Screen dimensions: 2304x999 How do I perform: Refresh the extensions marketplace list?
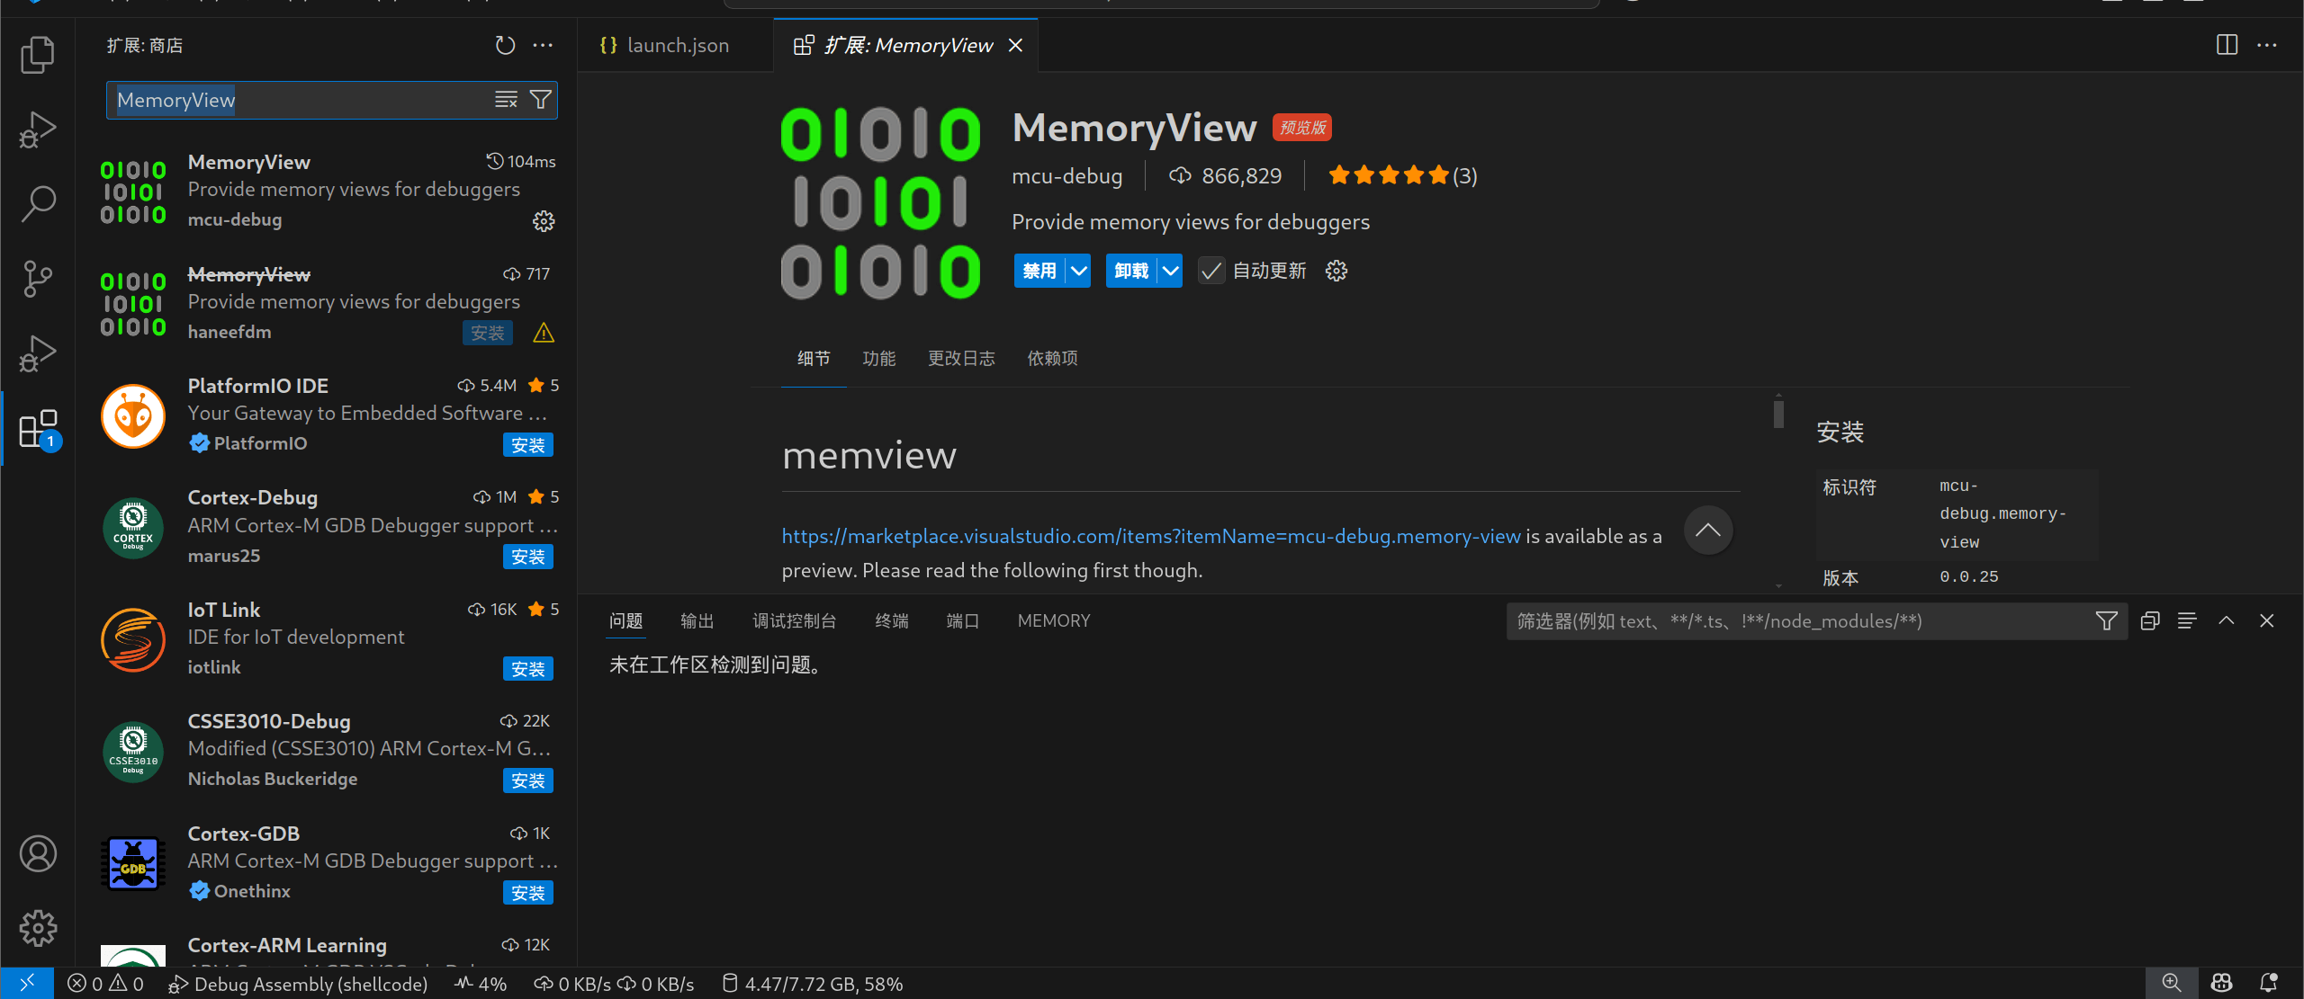pos(505,45)
